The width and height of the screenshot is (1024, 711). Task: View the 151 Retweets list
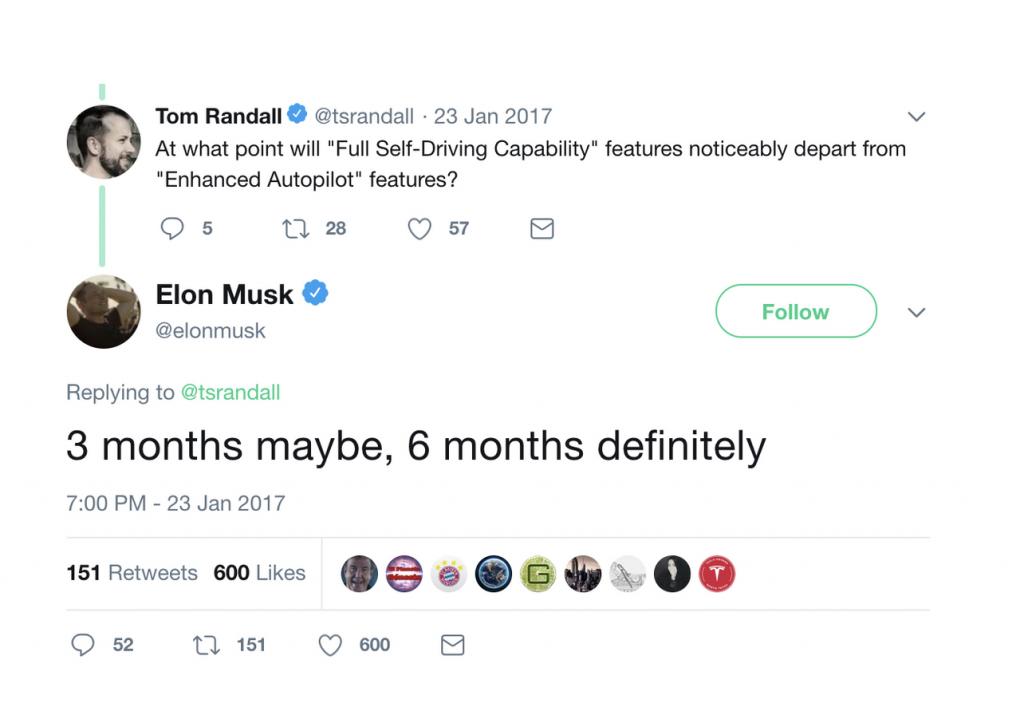click(x=132, y=573)
